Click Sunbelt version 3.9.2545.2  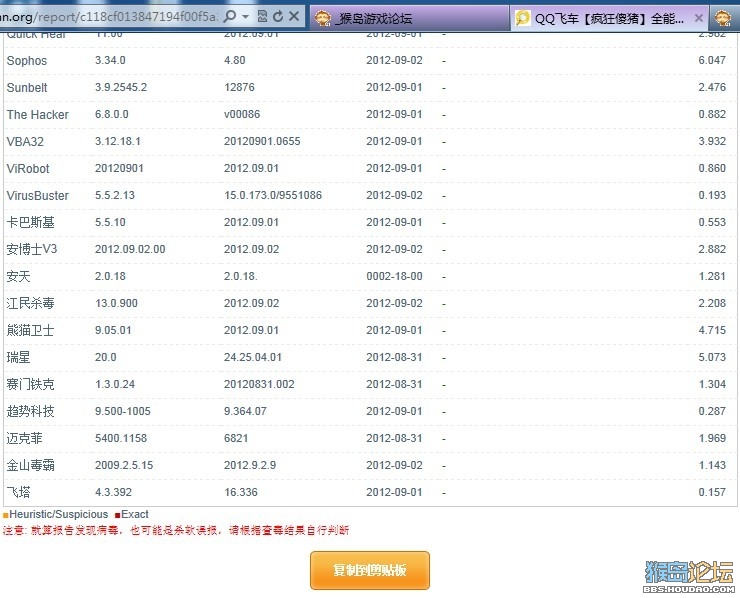pyautogui.click(x=121, y=87)
